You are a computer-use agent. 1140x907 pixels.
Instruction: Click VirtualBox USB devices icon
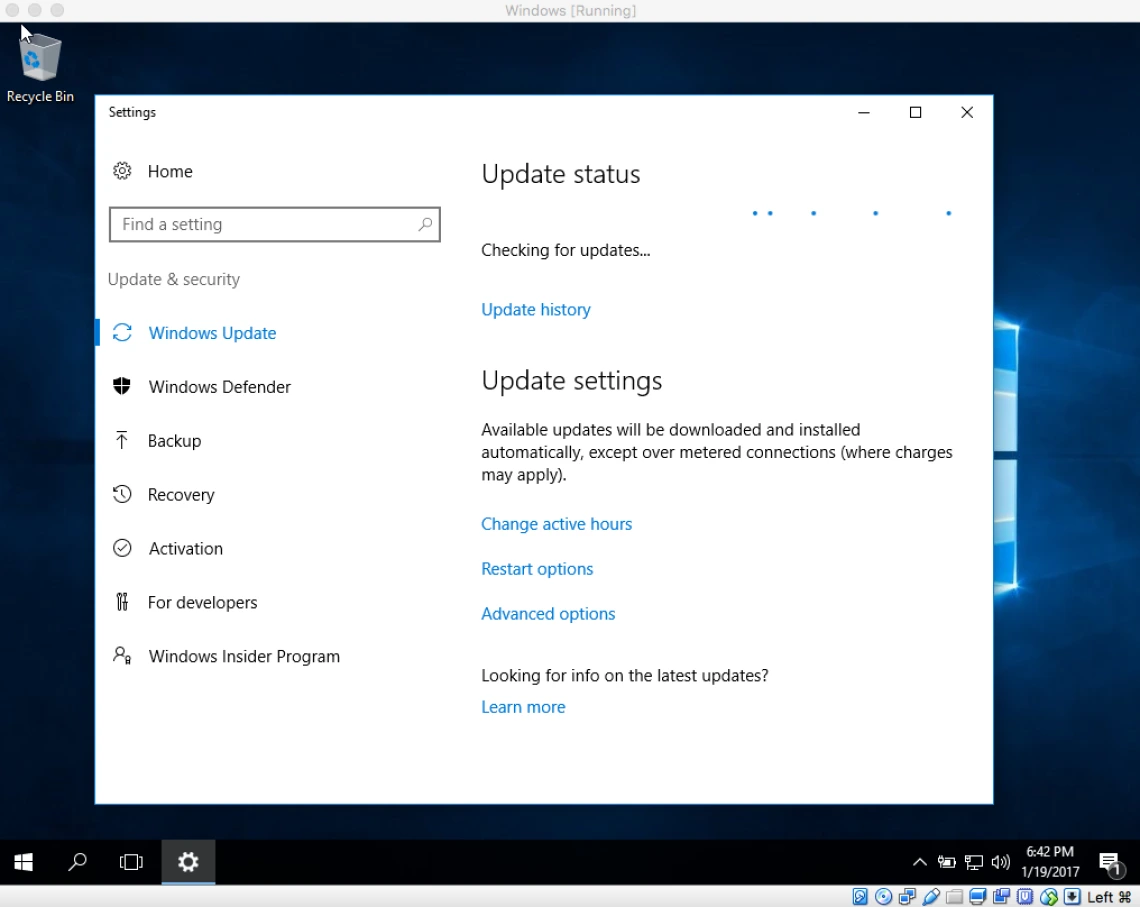point(931,897)
